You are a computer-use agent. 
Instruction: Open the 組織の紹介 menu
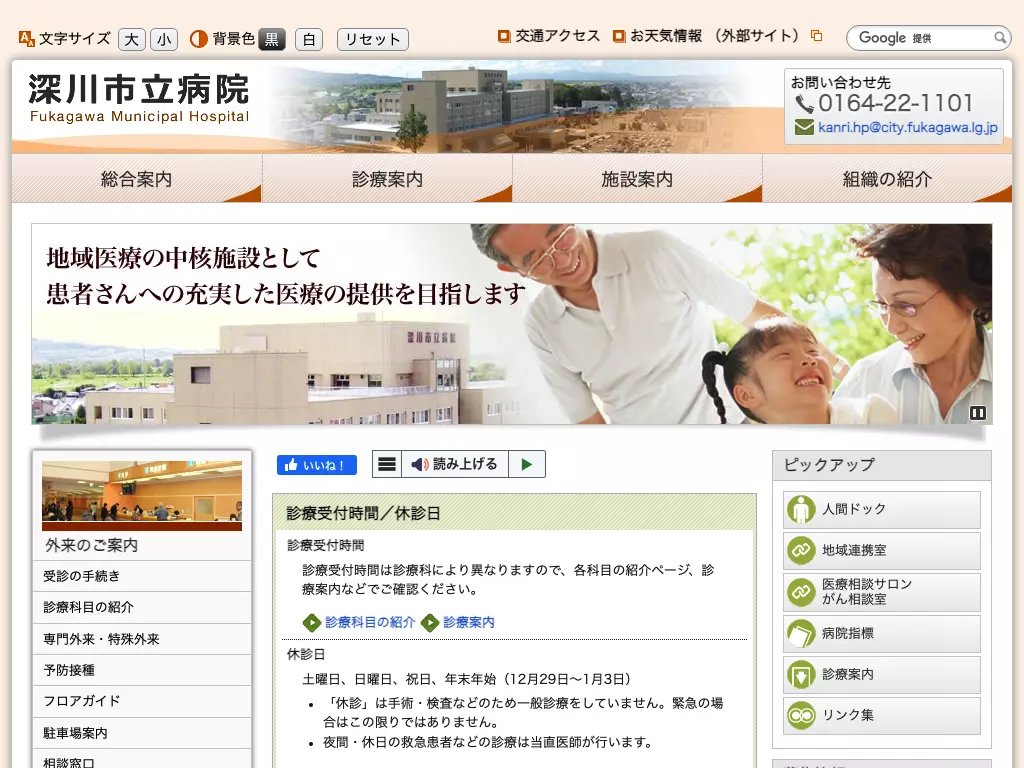tap(887, 178)
